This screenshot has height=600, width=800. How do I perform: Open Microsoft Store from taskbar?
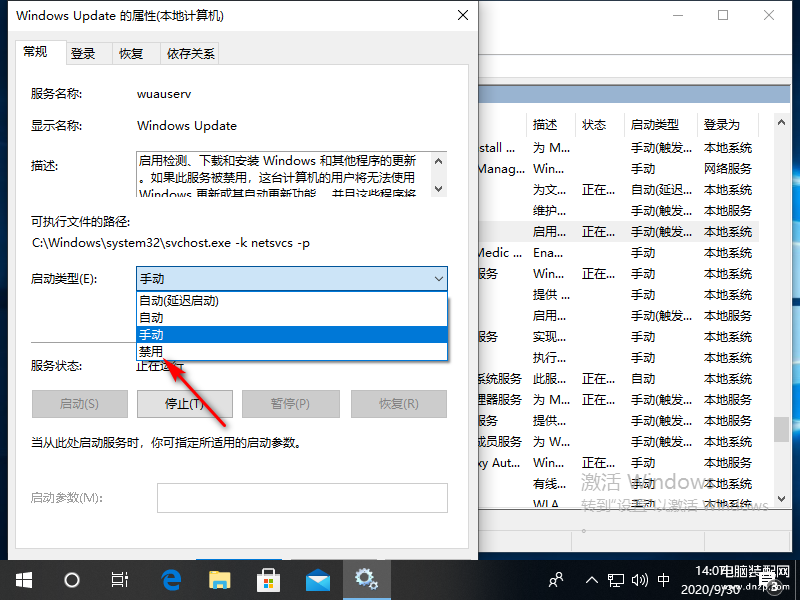pyautogui.click(x=268, y=580)
